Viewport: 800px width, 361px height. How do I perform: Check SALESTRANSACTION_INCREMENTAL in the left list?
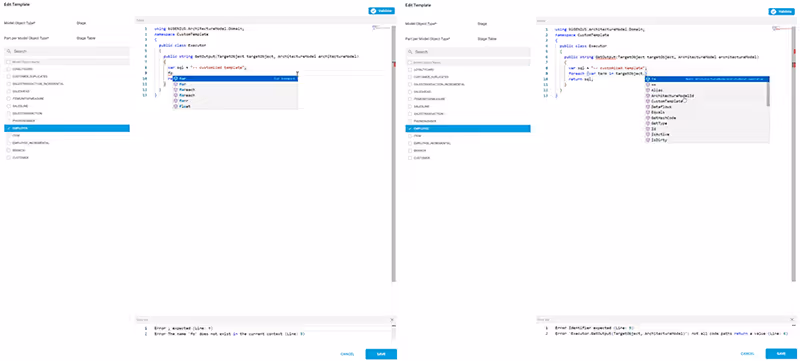click(x=8, y=84)
